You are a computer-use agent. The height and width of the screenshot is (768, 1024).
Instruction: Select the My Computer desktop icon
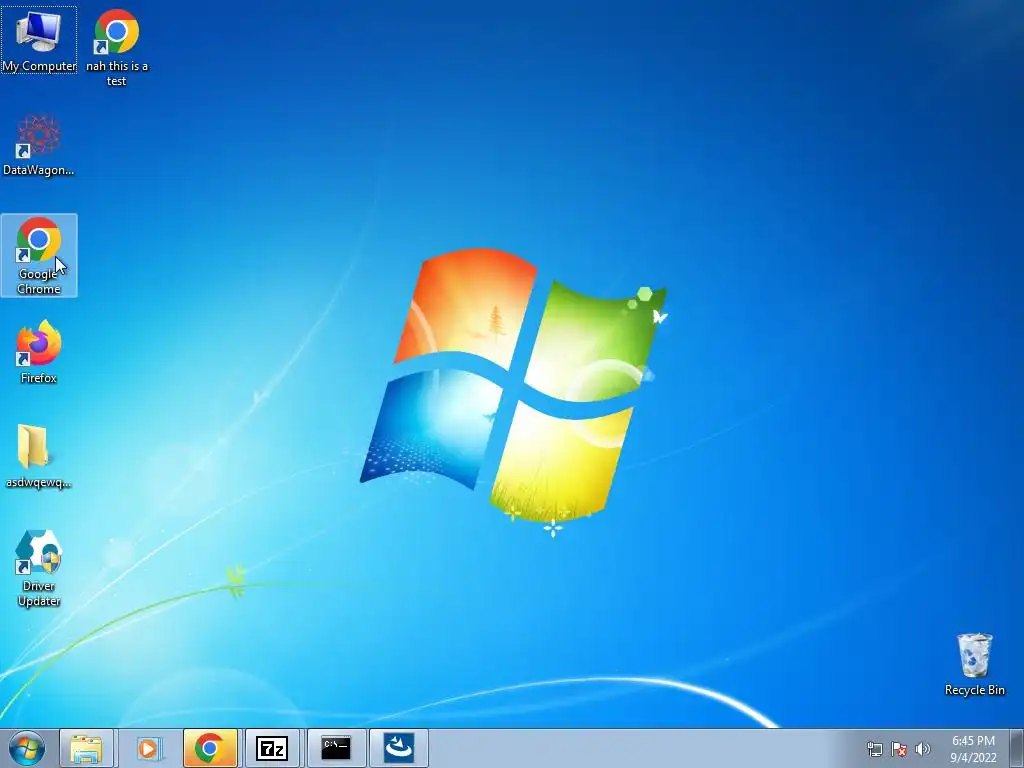[39, 40]
